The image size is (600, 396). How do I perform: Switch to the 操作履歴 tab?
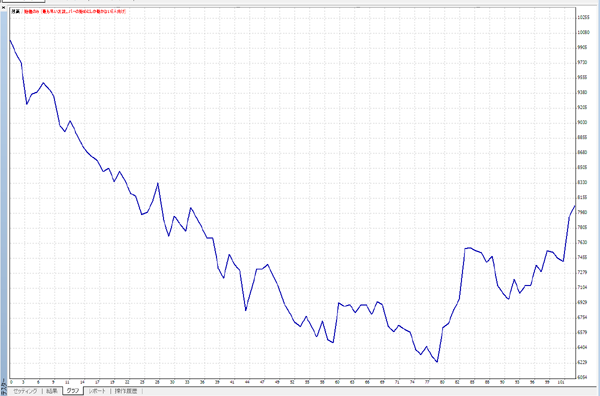[126, 391]
